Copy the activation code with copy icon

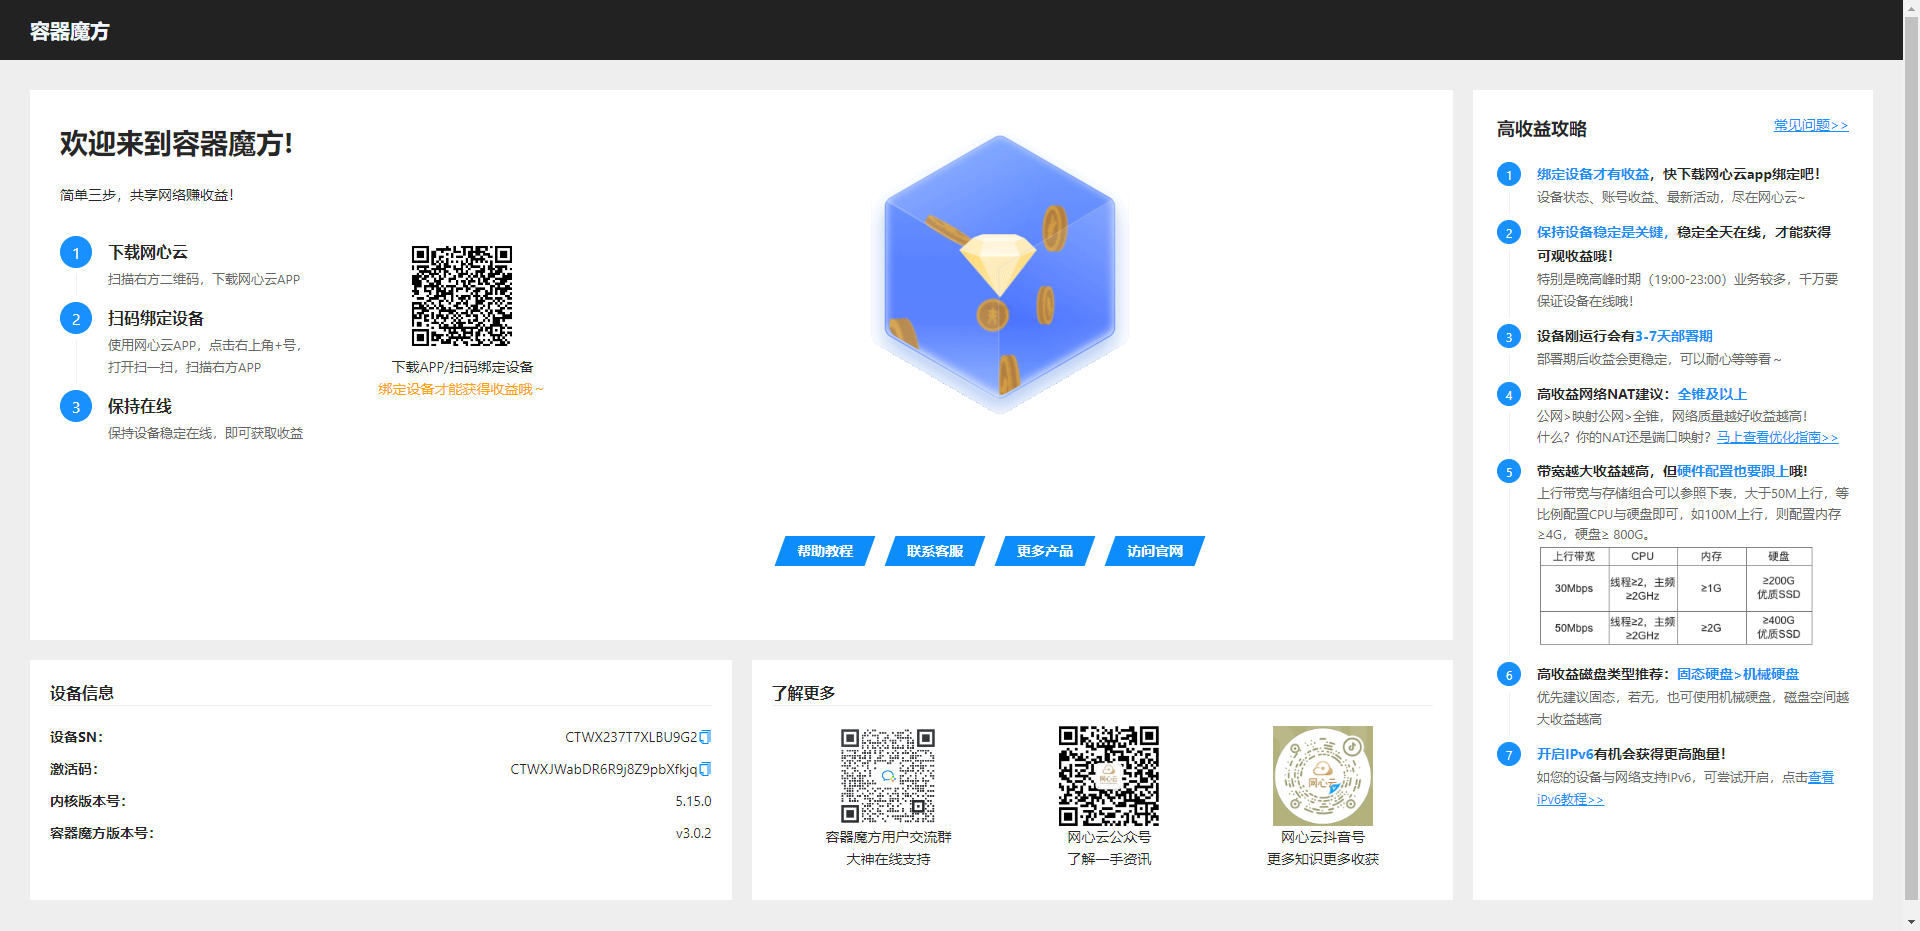pos(705,769)
